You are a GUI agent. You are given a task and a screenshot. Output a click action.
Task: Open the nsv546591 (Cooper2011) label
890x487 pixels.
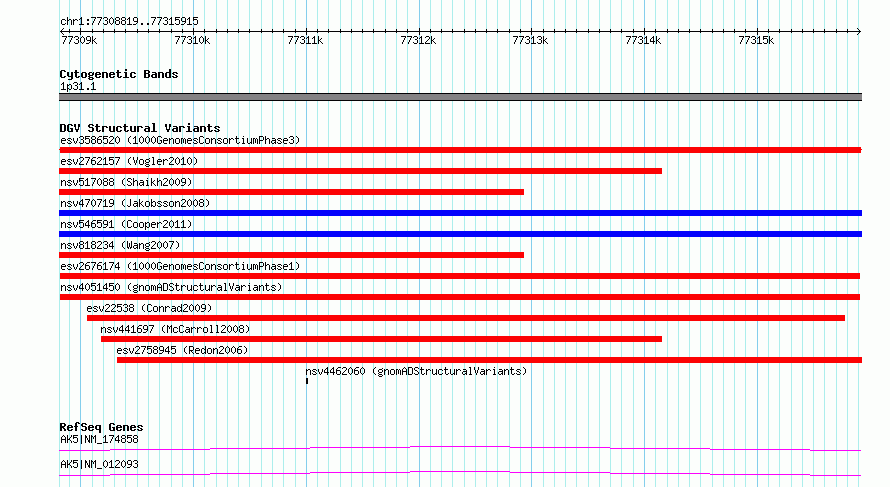126,224
